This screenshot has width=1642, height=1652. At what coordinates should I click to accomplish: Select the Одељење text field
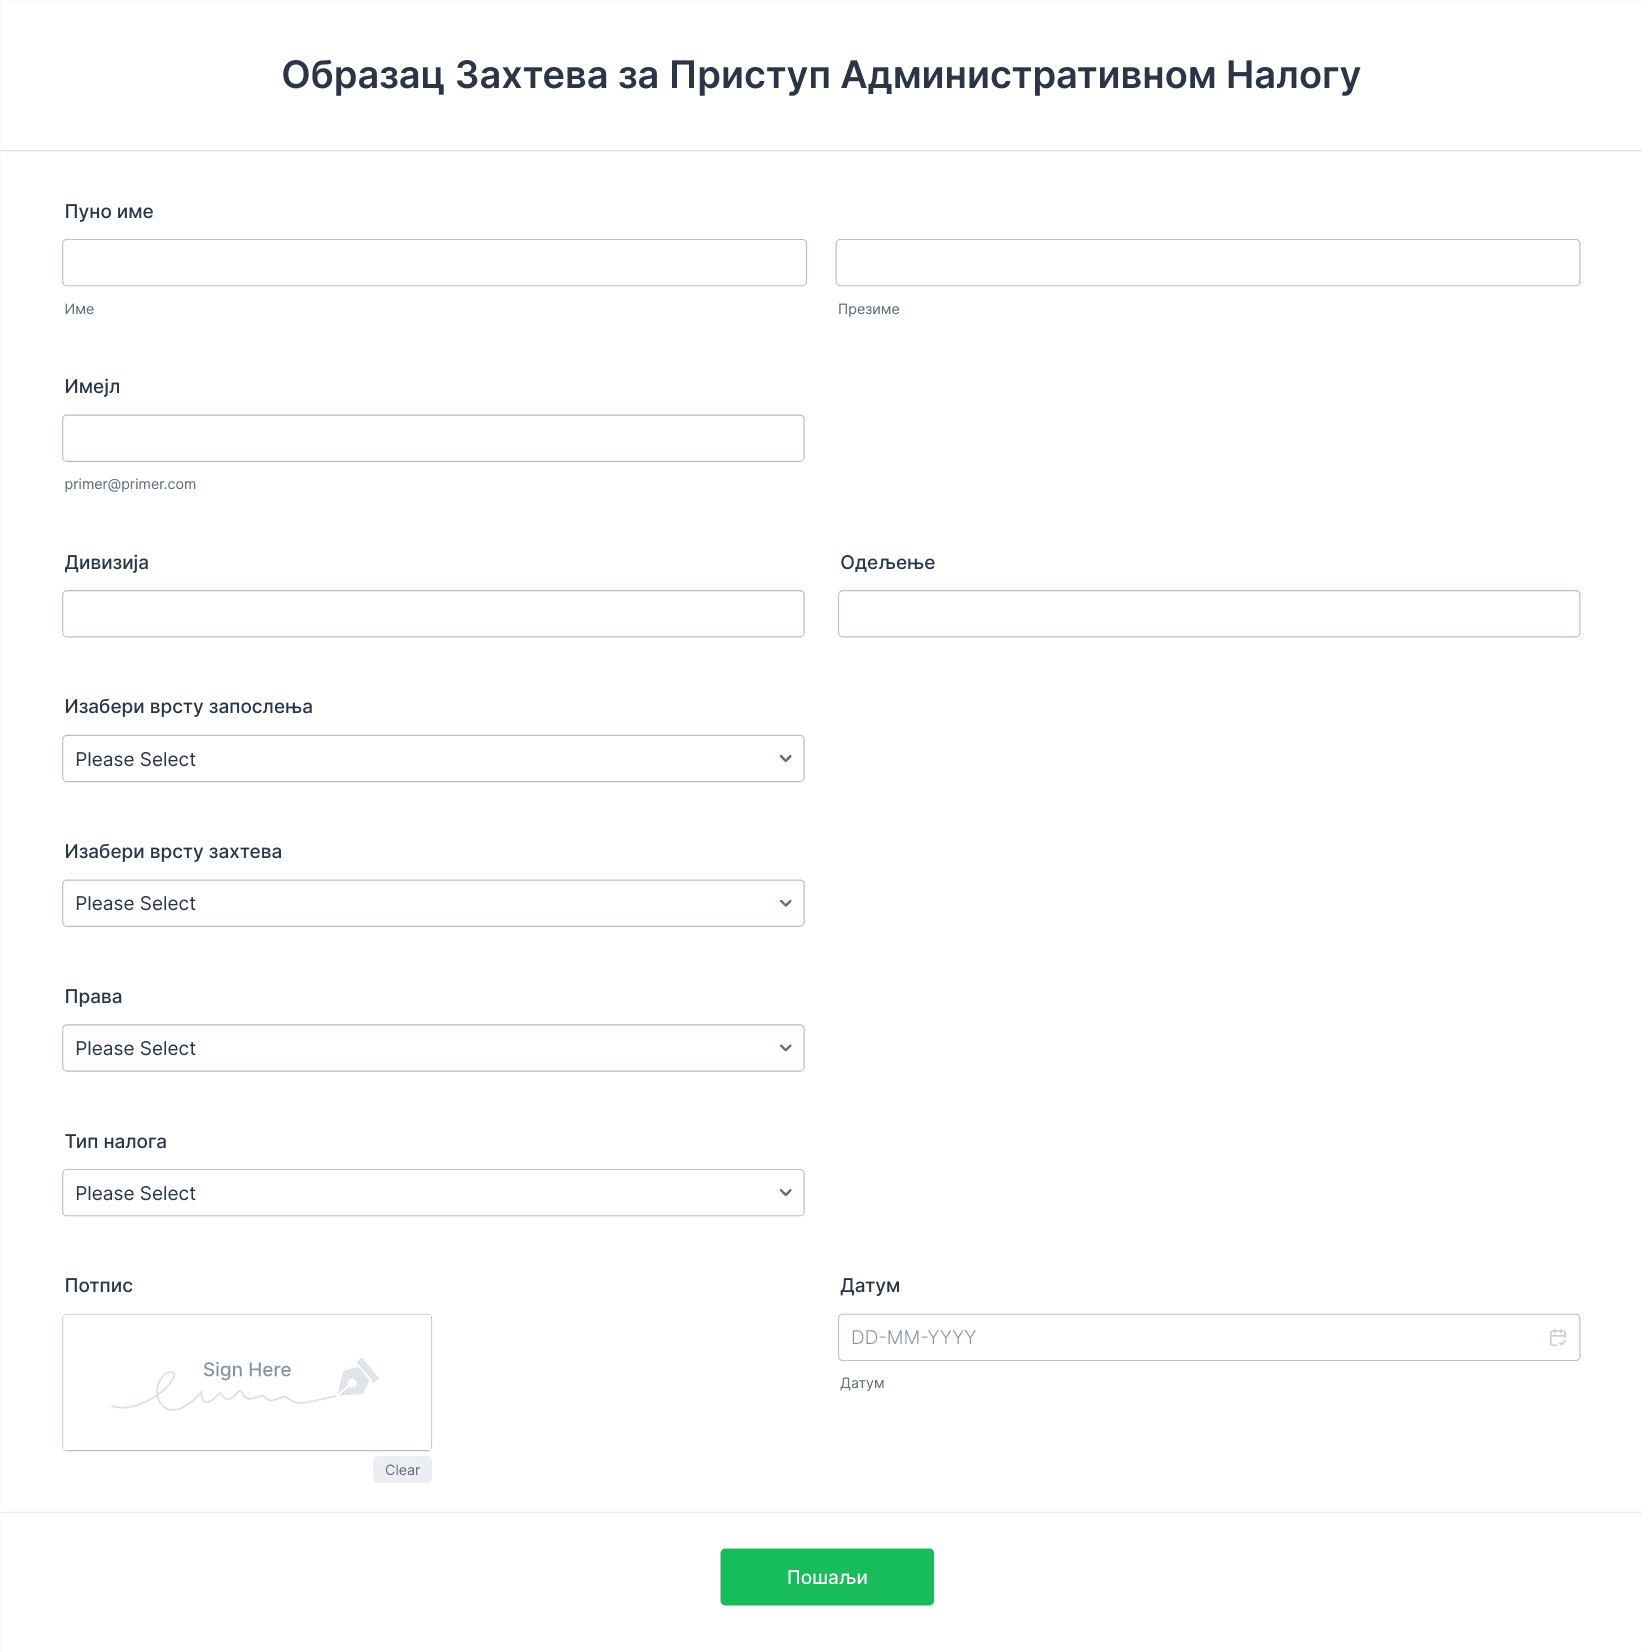[1209, 614]
